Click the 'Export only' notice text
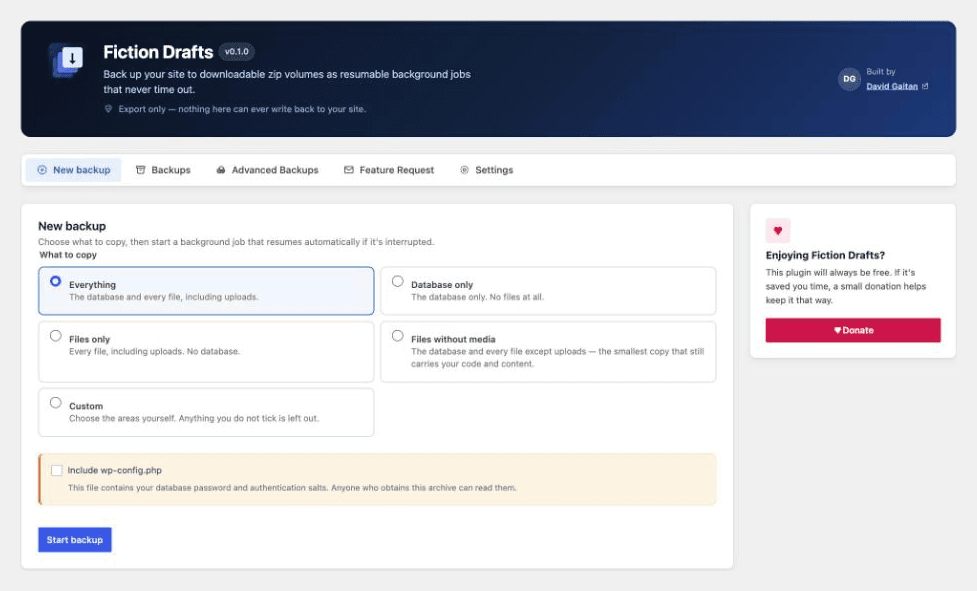977x591 pixels. (x=242, y=109)
